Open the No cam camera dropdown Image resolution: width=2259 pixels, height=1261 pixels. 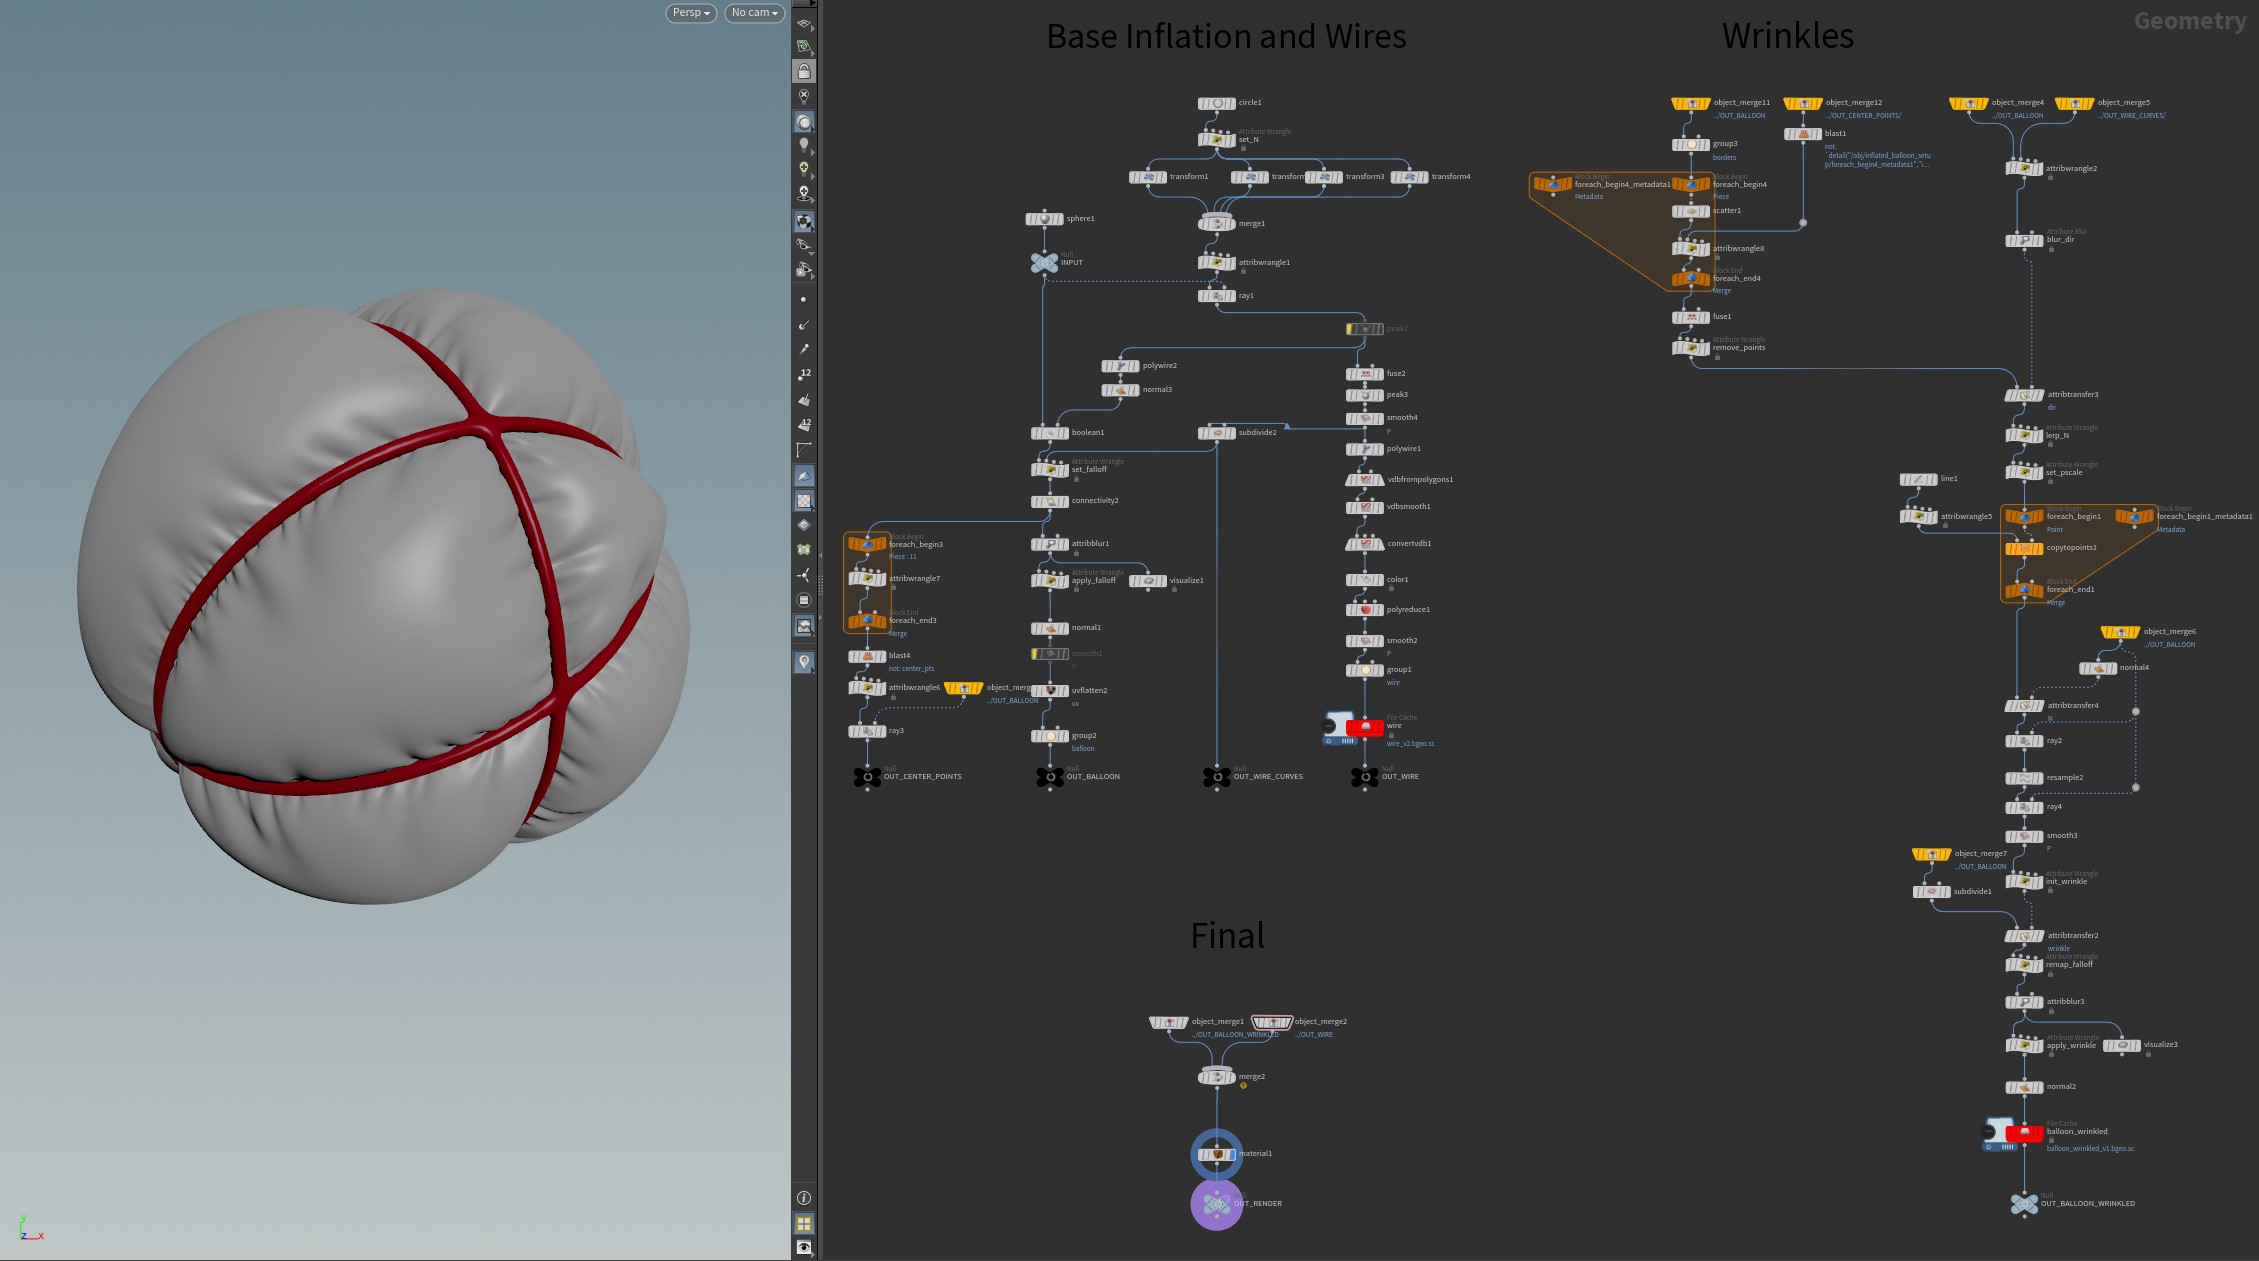pos(753,13)
